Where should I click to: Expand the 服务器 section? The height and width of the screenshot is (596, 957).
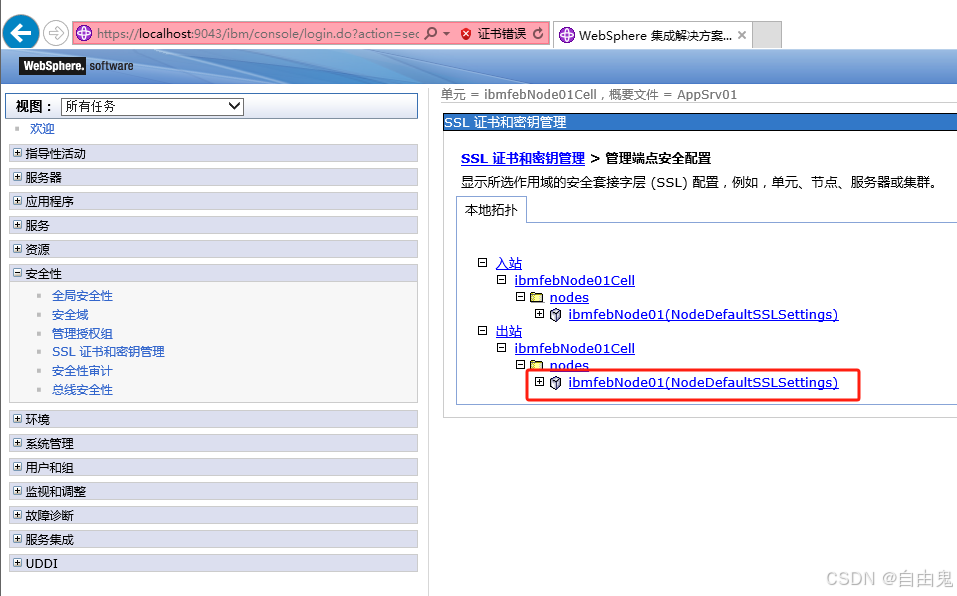[17, 176]
